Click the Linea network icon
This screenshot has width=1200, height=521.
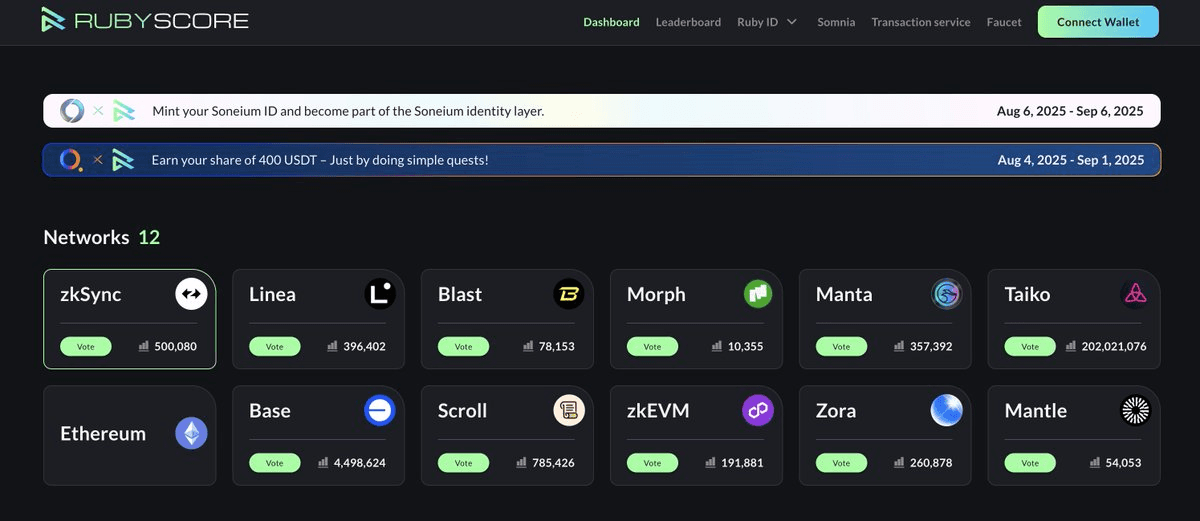pos(380,294)
